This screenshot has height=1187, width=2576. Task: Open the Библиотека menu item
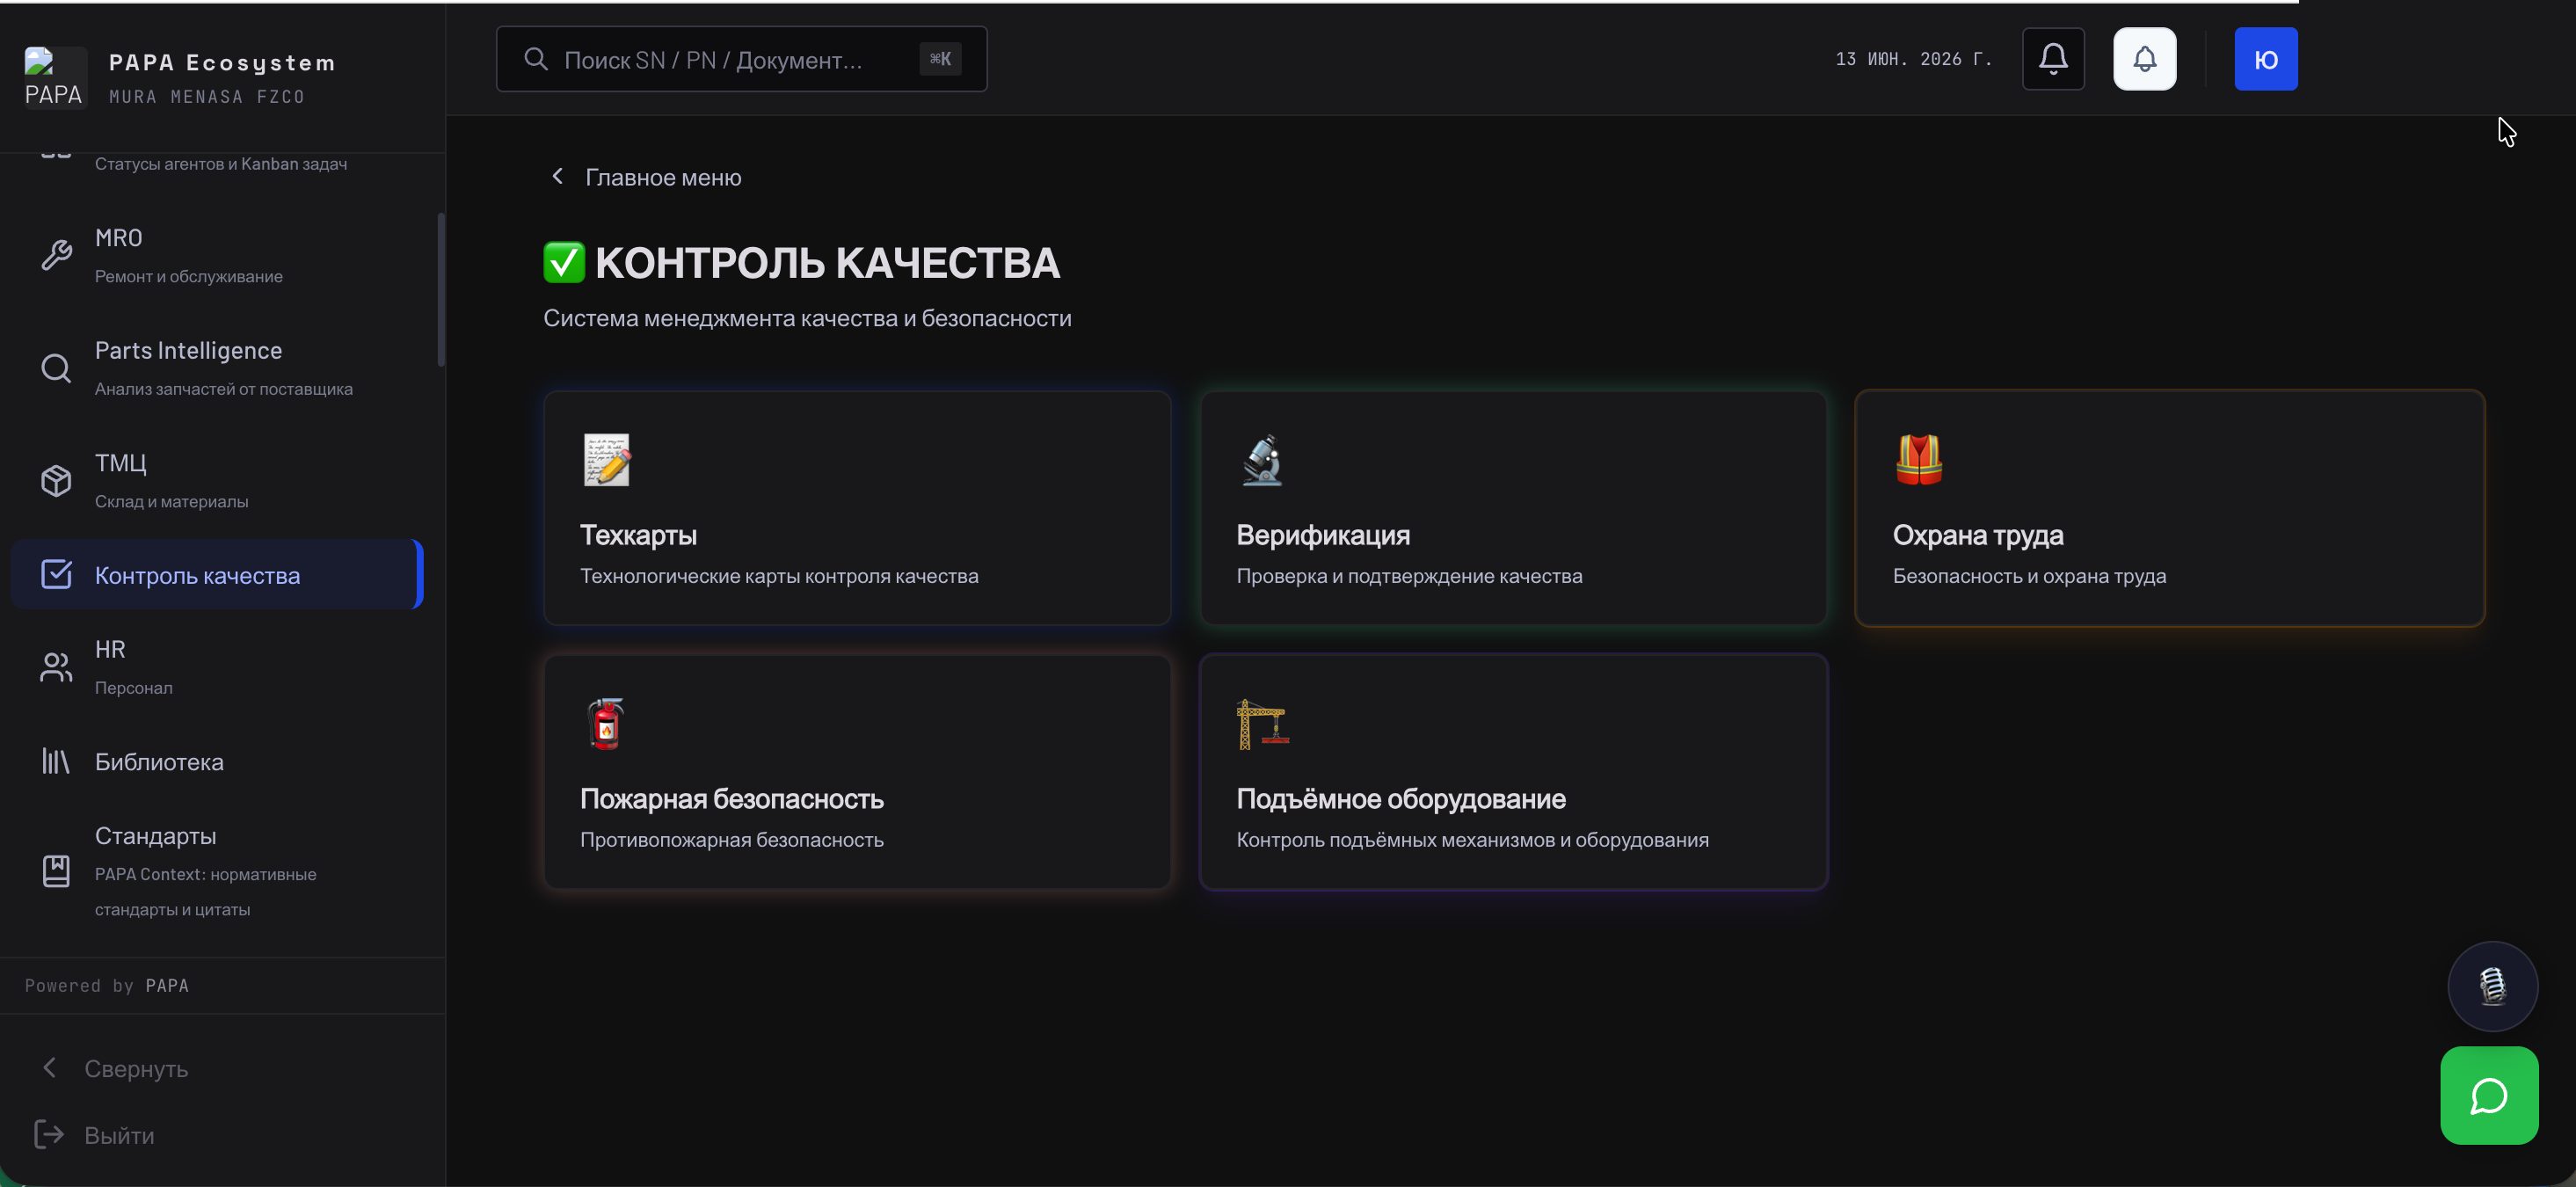click(217, 761)
